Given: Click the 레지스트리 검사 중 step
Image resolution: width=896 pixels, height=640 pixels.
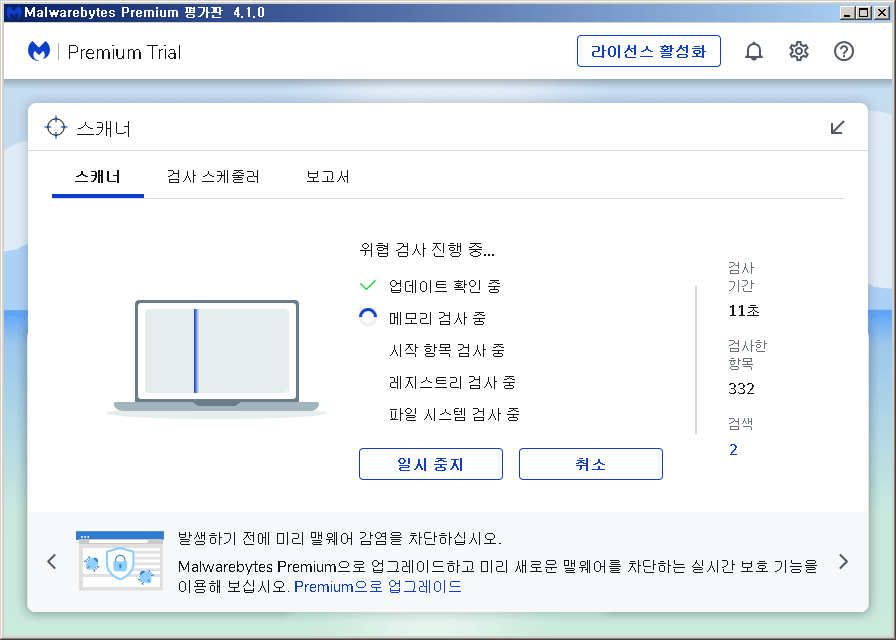Looking at the screenshot, I should coord(452,382).
